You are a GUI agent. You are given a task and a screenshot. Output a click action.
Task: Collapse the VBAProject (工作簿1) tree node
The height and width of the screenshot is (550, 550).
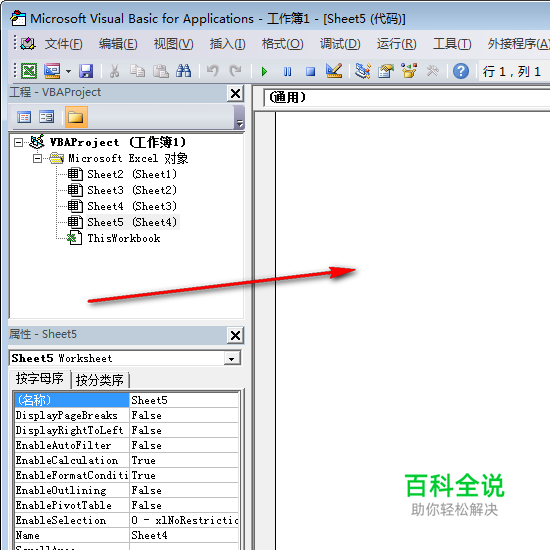18,142
